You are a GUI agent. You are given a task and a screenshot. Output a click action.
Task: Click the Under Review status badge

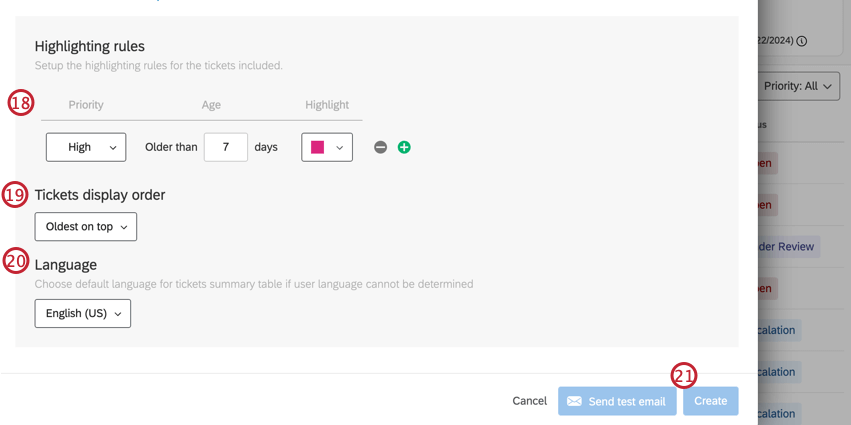[x=788, y=246]
